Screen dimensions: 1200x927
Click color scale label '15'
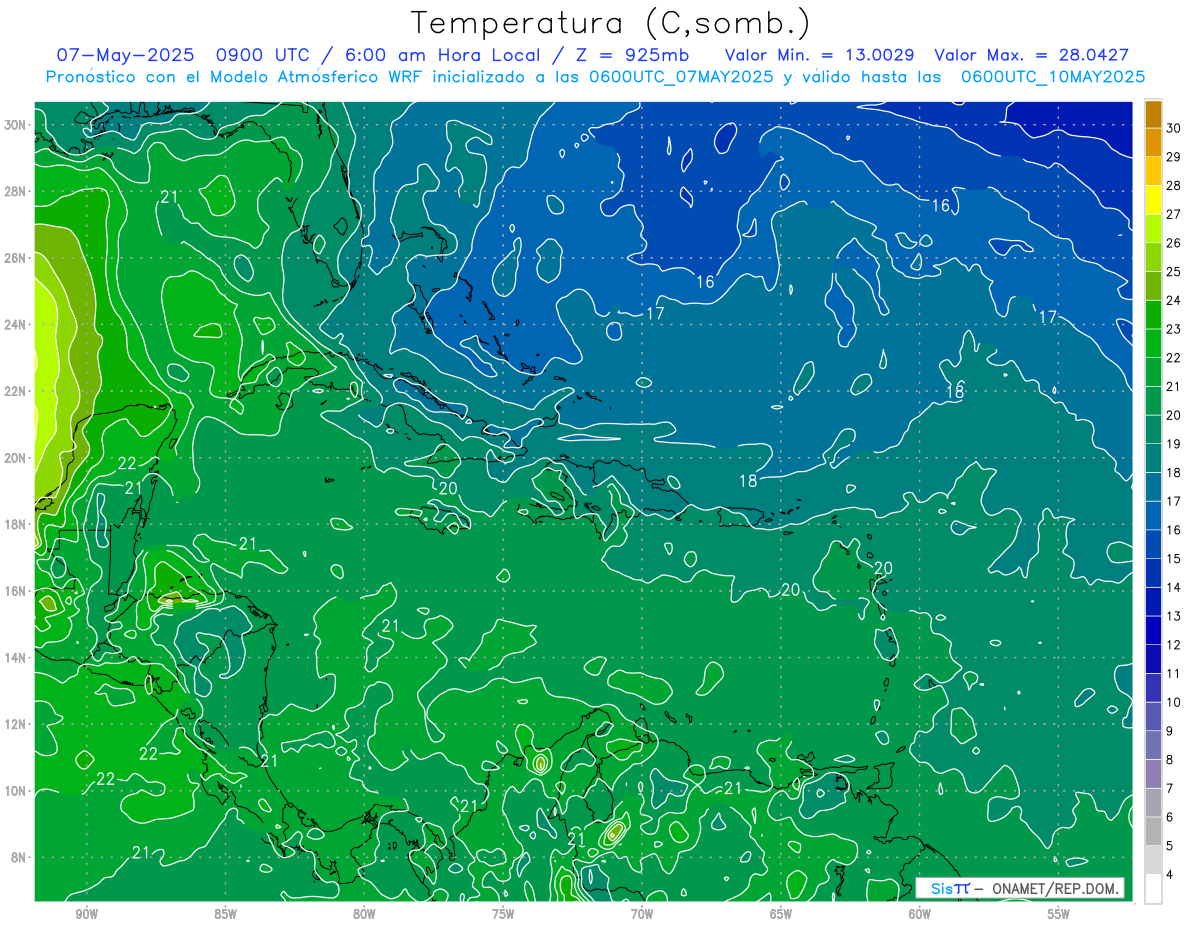pyautogui.click(x=1174, y=558)
